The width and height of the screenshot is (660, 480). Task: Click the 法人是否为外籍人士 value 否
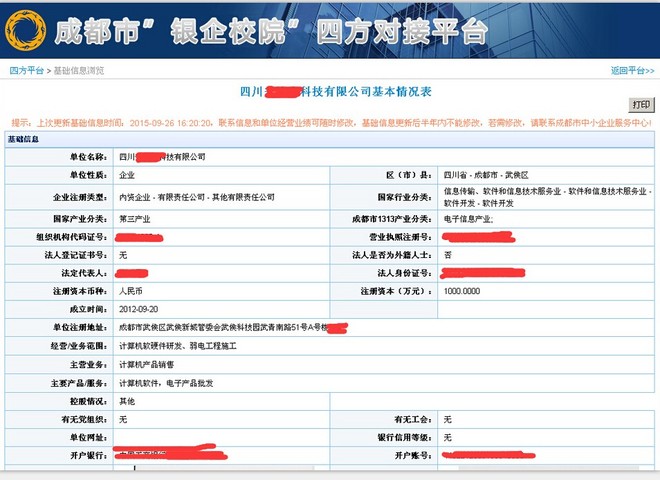coord(448,255)
